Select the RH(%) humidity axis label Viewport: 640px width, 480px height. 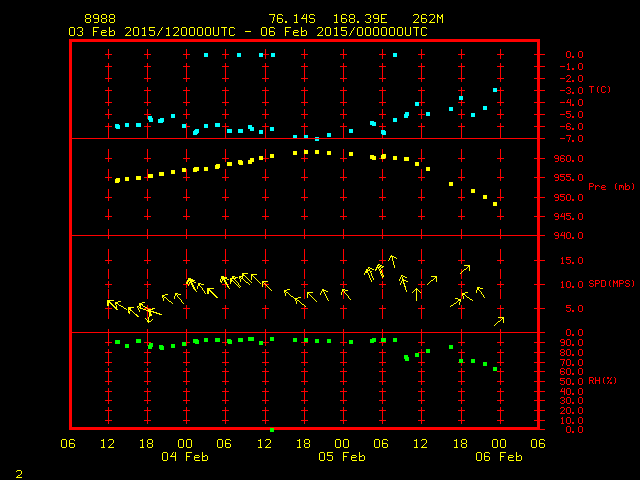pyautogui.click(x=603, y=381)
